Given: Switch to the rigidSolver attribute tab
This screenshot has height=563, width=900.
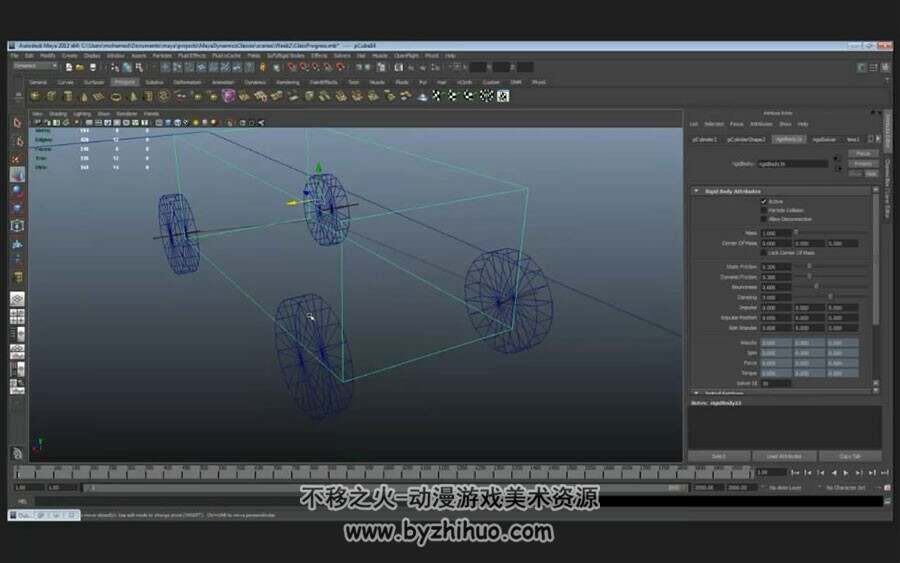Looking at the screenshot, I should (x=824, y=139).
